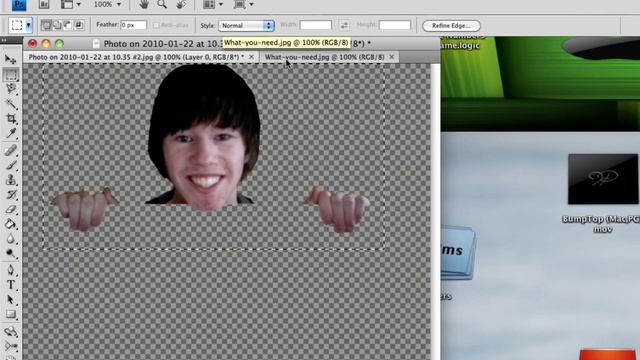Select the Dodge tool
The height and width of the screenshot is (360, 640).
coord(11,253)
